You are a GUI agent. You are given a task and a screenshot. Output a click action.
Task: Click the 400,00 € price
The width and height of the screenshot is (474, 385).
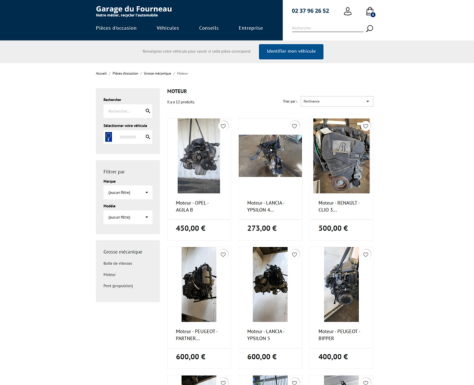coord(333,357)
